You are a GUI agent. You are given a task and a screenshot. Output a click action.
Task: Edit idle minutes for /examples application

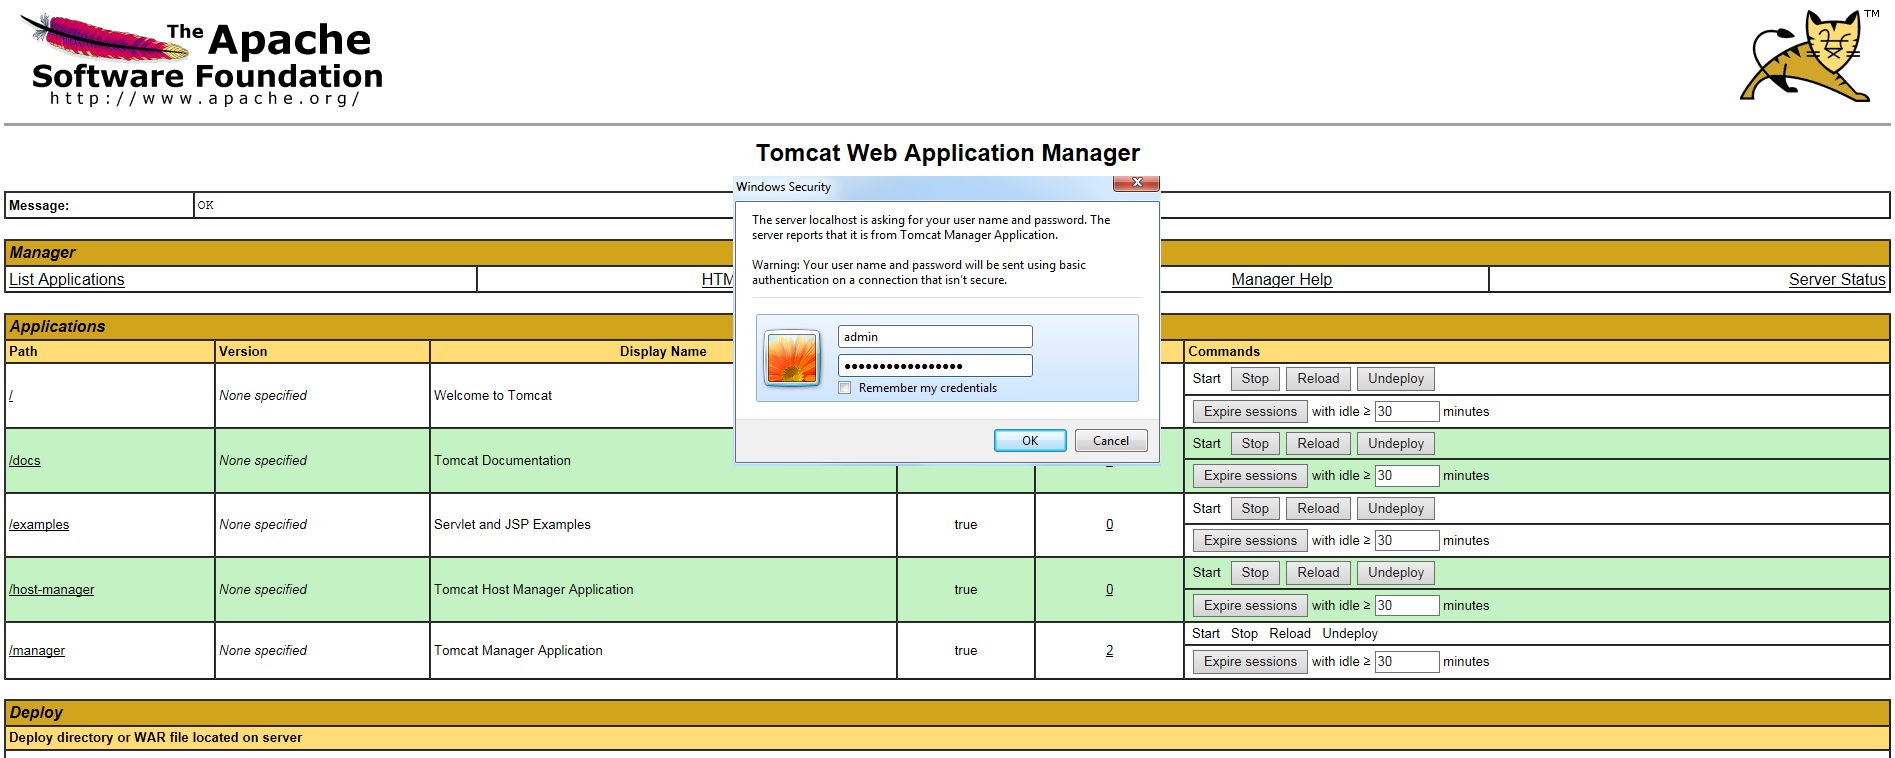tap(1407, 541)
